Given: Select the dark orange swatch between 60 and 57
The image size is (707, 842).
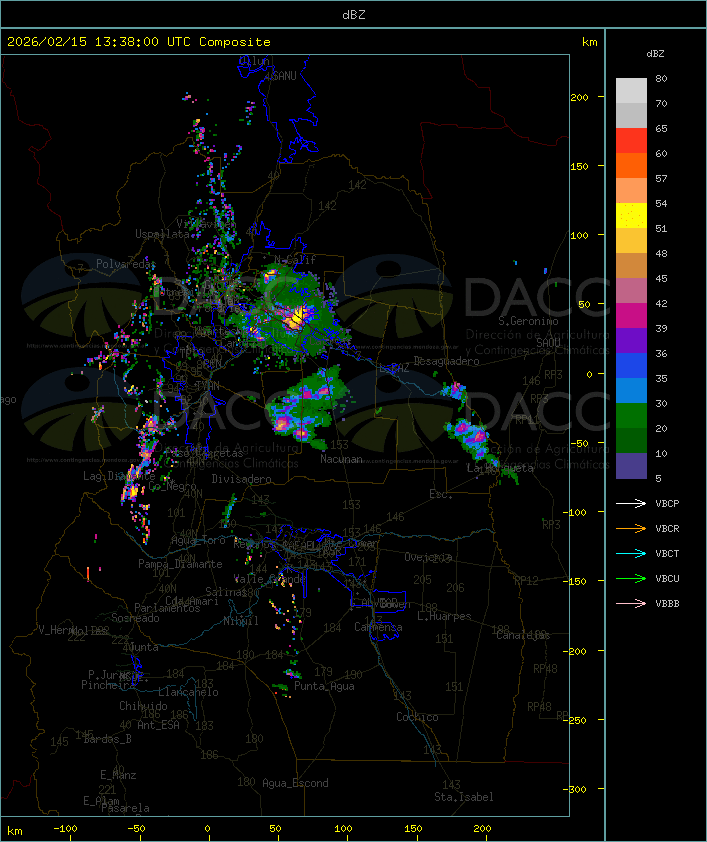Looking at the screenshot, I should click(x=631, y=165).
